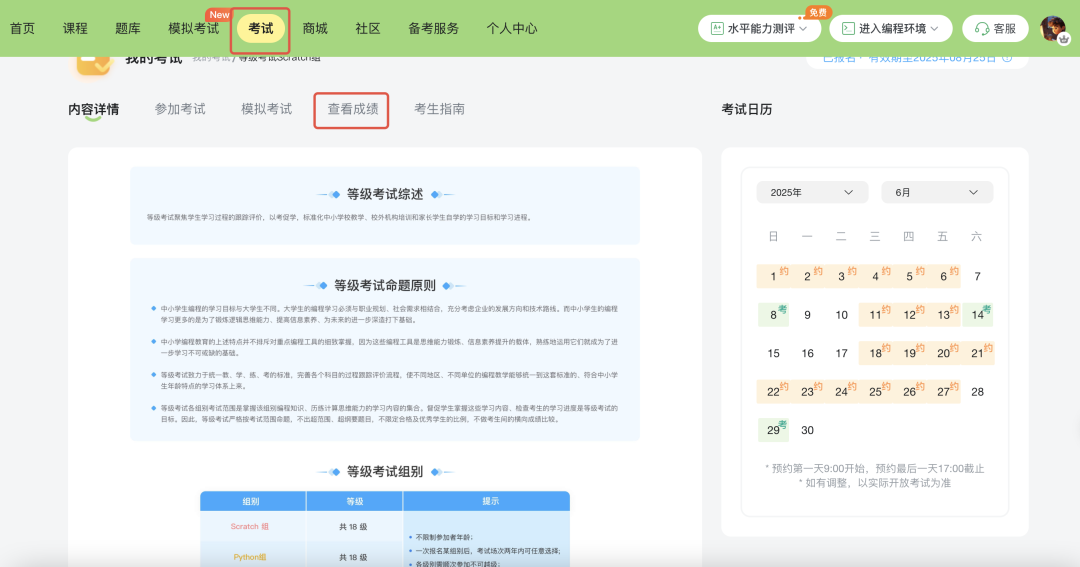The image size is (1080, 567).
Task: Click the crown badge on the avatar
Action: coord(1063,39)
